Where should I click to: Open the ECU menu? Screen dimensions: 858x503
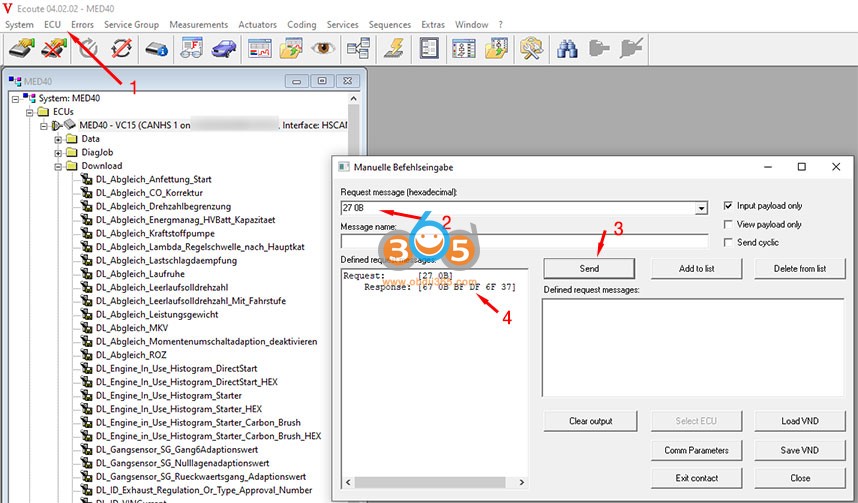pos(53,25)
